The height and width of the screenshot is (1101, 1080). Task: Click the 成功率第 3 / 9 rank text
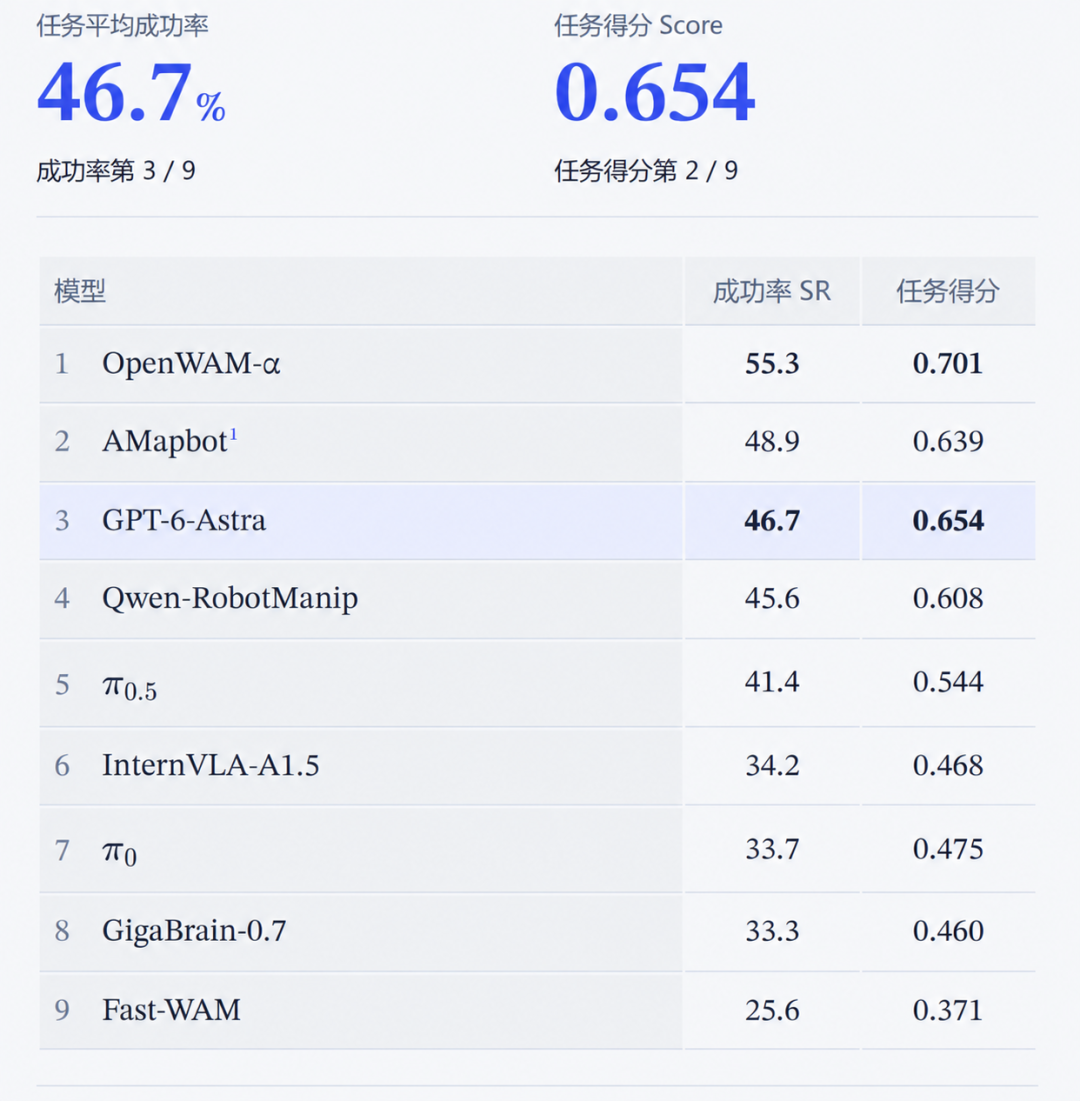(x=116, y=171)
